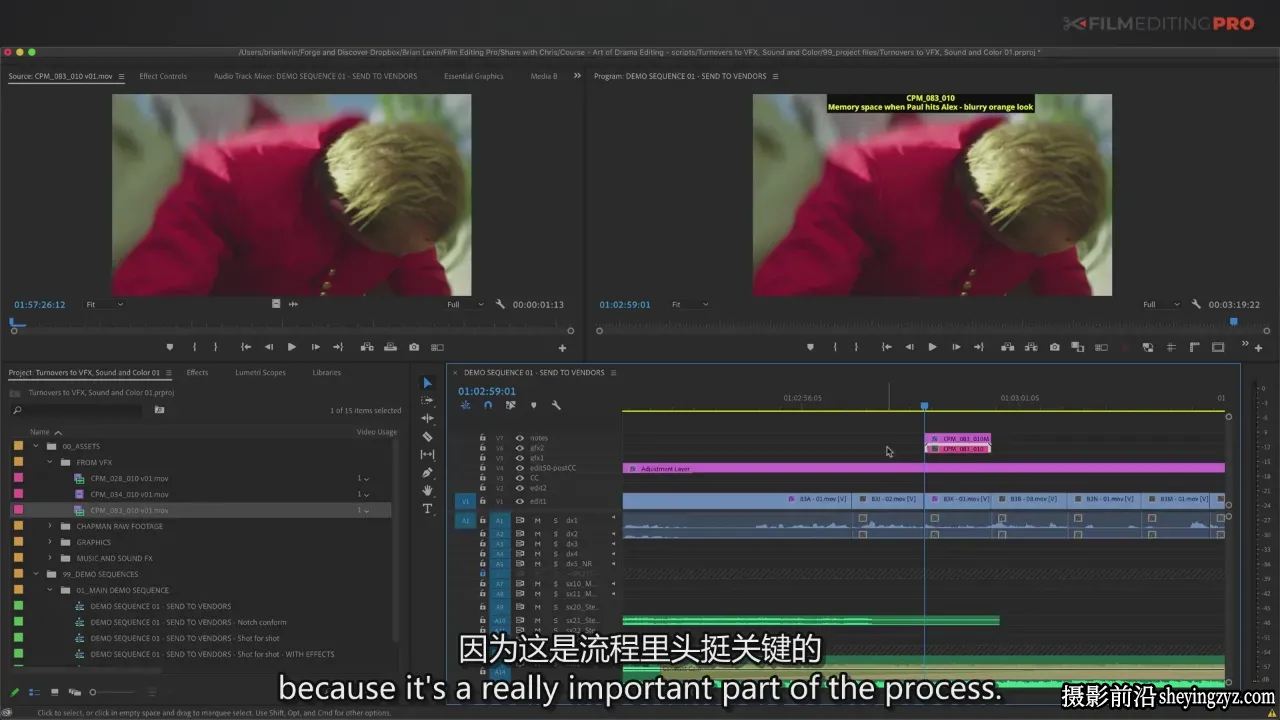This screenshot has height=720, width=1280.
Task: Collapse the 99_DEMO SEQUENCES bin
Action: click(x=36, y=574)
